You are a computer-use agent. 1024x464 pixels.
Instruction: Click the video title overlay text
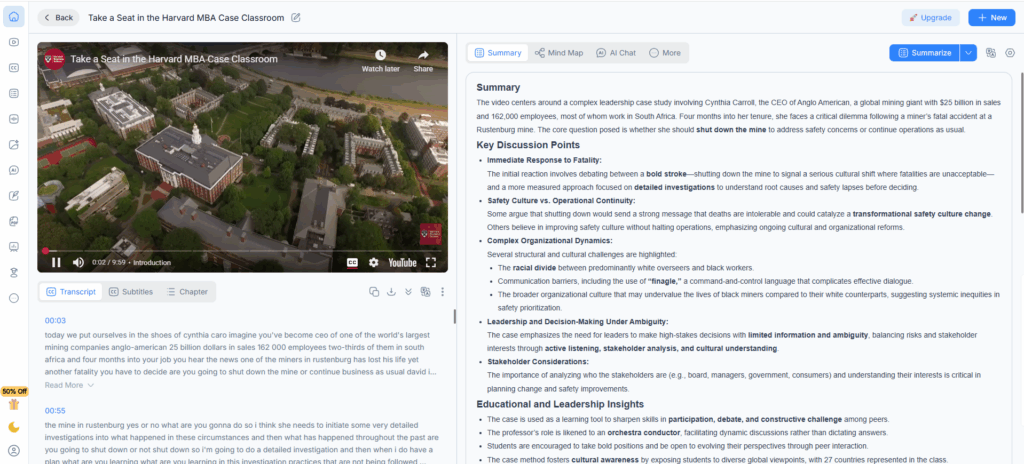[174, 59]
